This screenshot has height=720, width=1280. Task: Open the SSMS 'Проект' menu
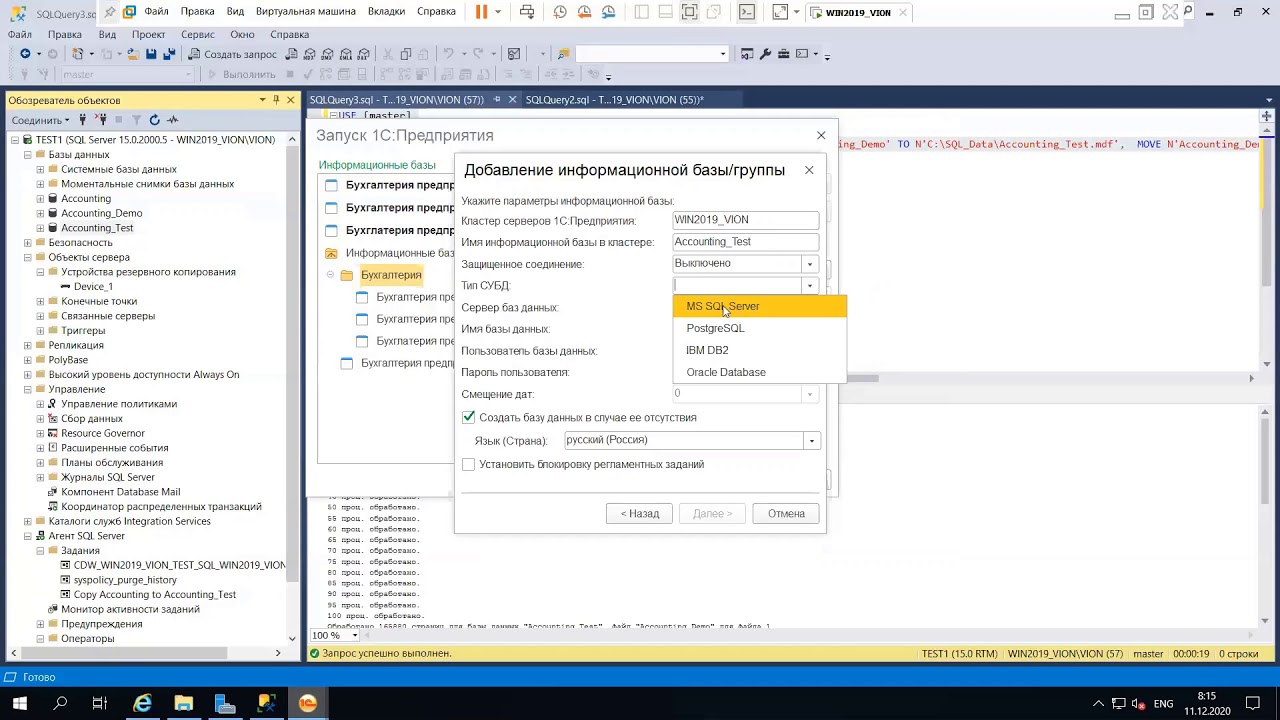coord(148,34)
